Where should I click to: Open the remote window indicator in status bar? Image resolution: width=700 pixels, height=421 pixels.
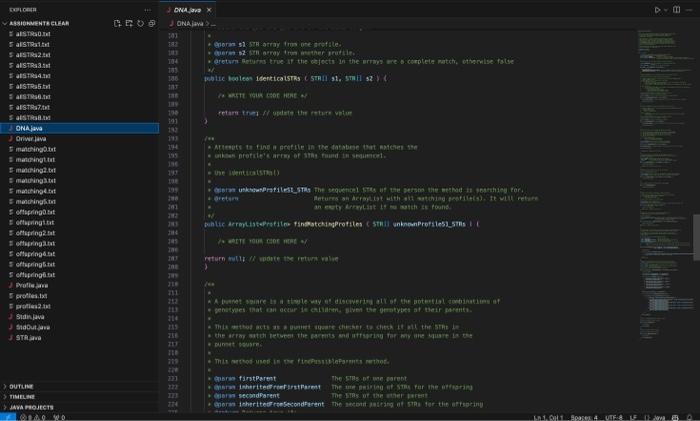(x=8, y=417)
